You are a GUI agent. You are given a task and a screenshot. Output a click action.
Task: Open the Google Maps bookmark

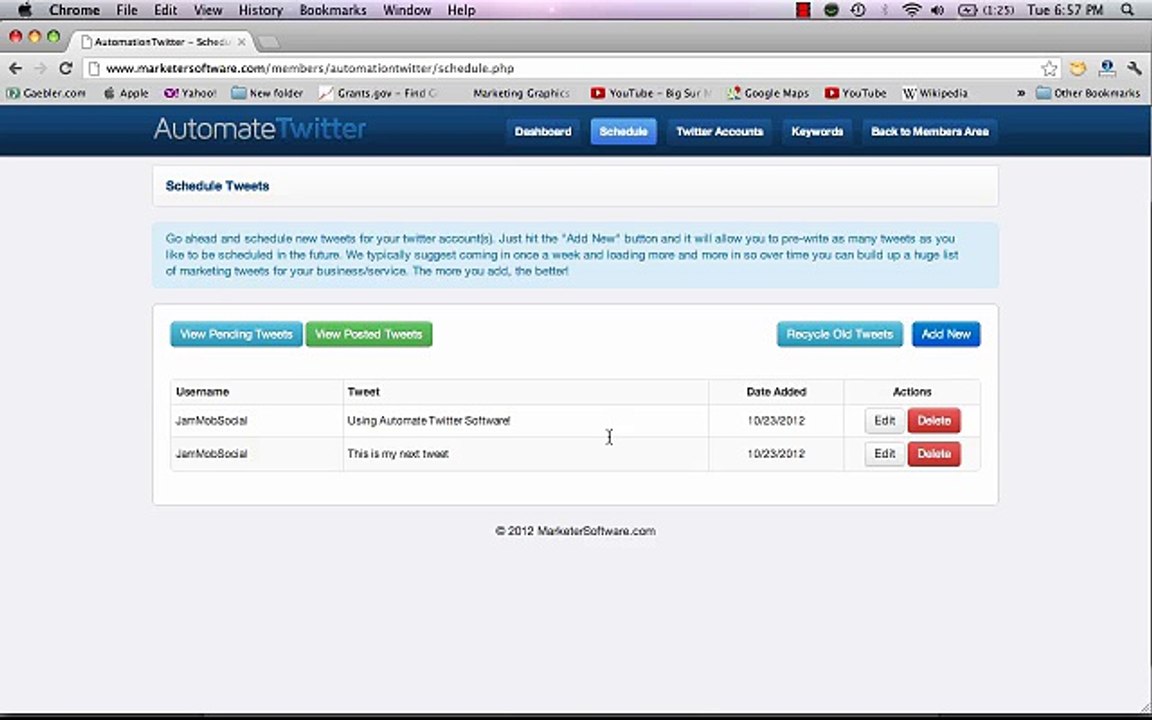(x=768, y=93)
